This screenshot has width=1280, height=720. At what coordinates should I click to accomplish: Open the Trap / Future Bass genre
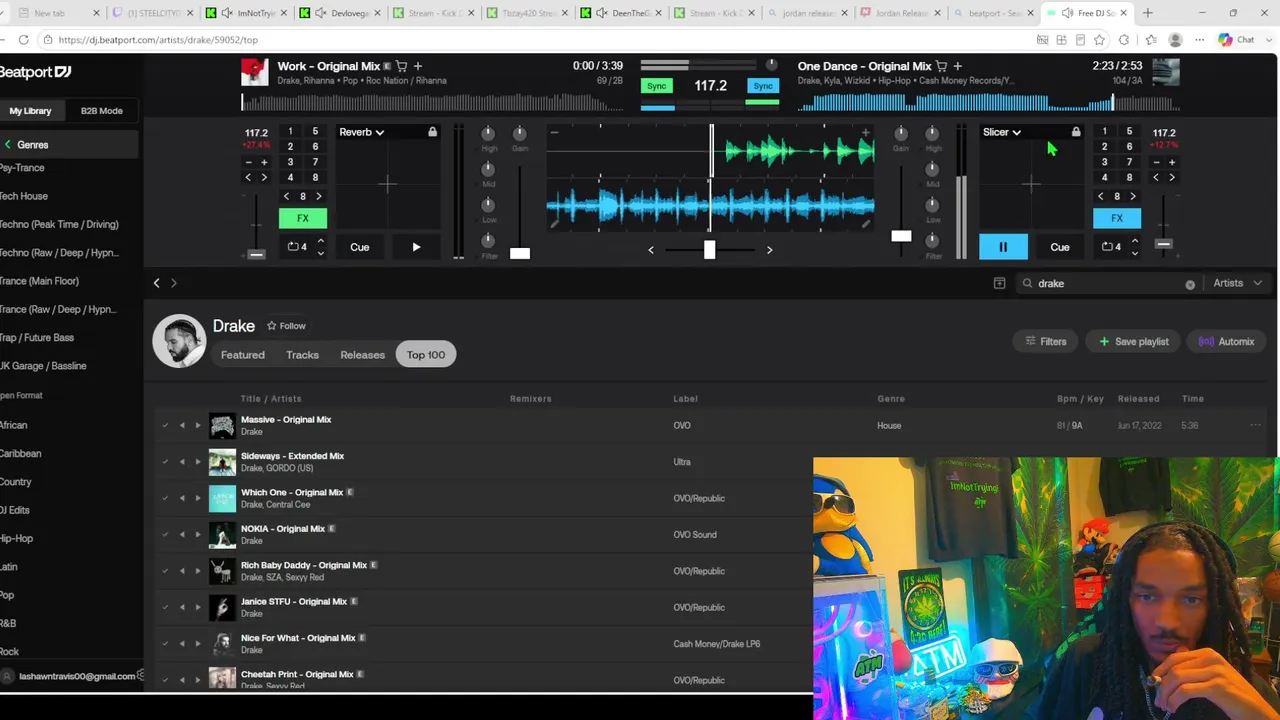(37, 338)
